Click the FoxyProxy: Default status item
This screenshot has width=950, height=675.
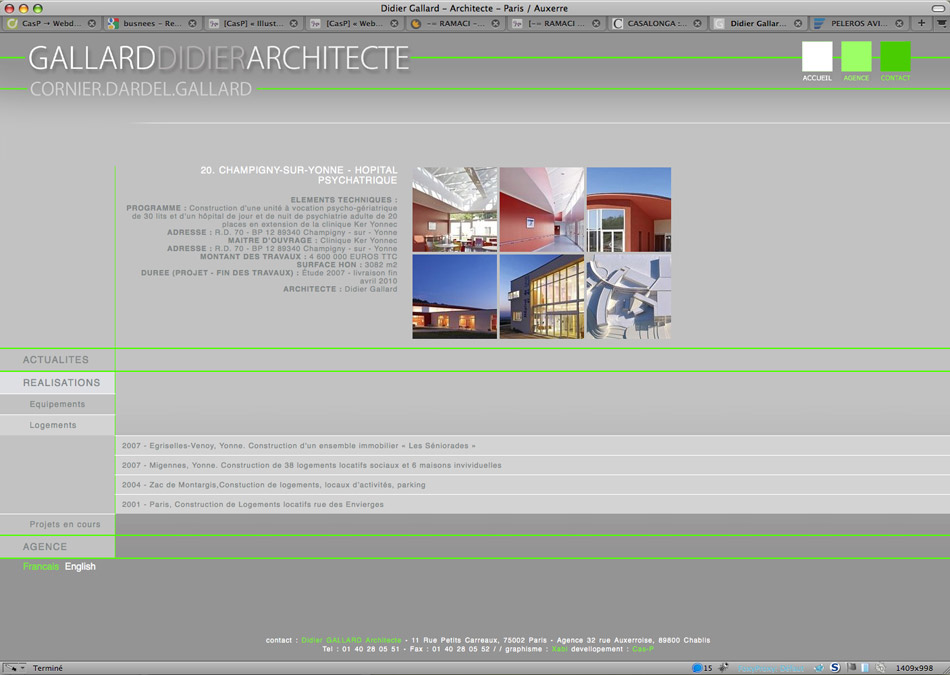click(x=770, y=668)
